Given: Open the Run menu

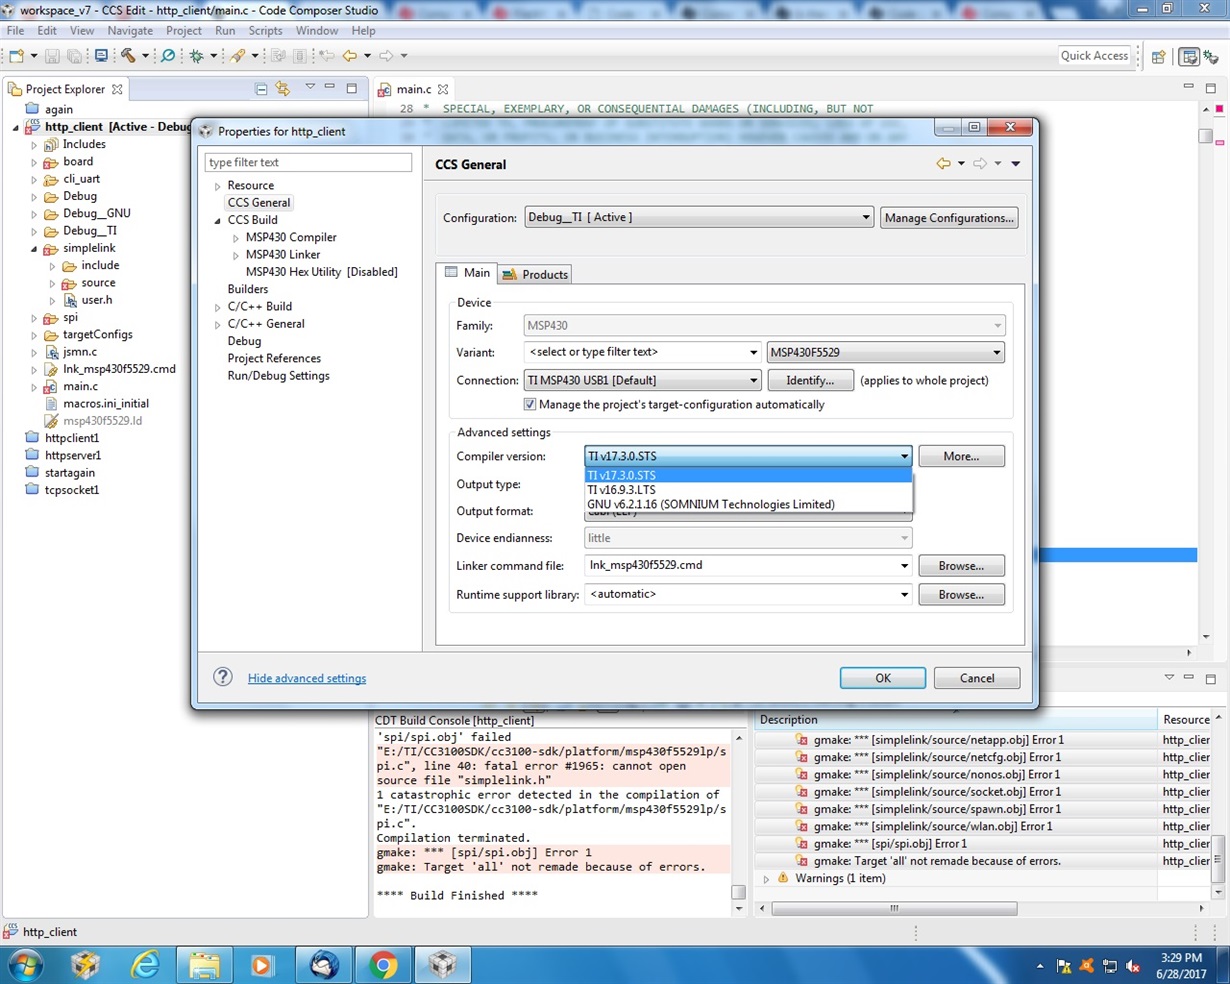Looking at the screenshot, I should pos(225,31).
